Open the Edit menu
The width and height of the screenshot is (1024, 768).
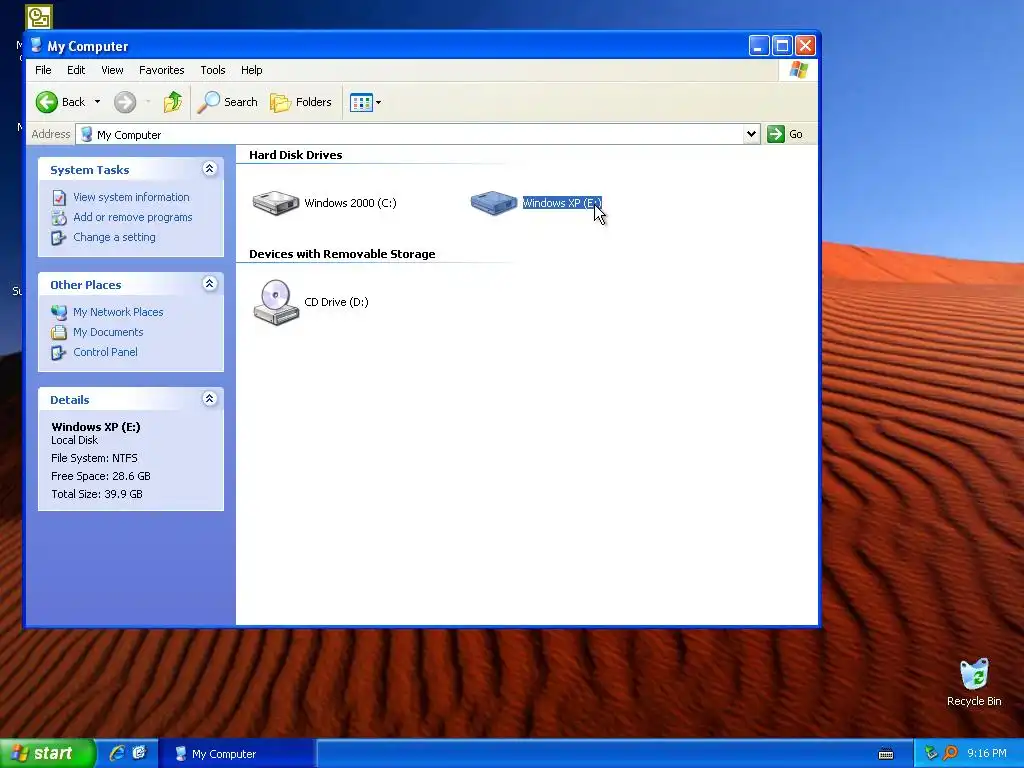coord(76,70)
